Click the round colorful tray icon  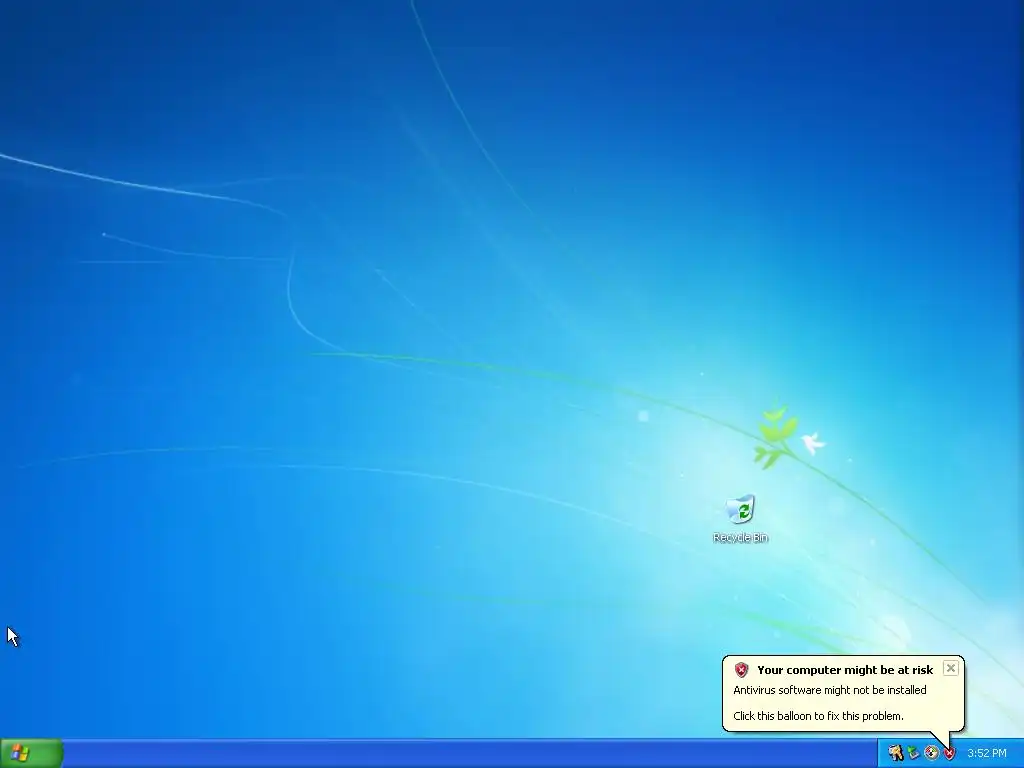931,753
